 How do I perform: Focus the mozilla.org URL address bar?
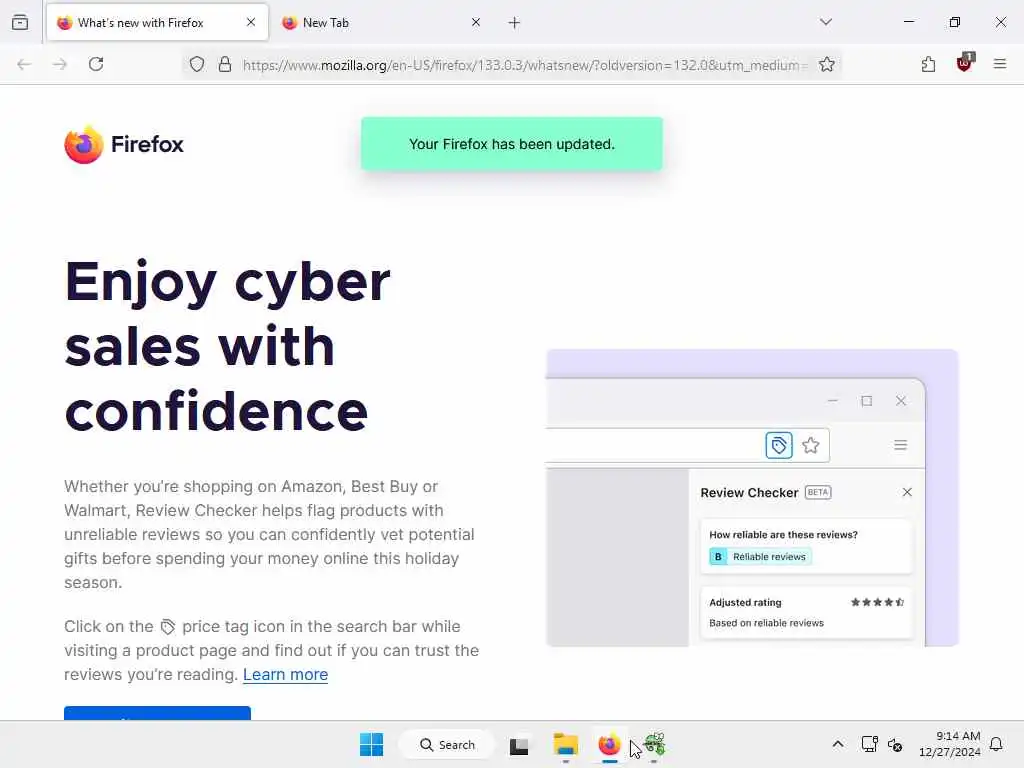coord(525,65)
